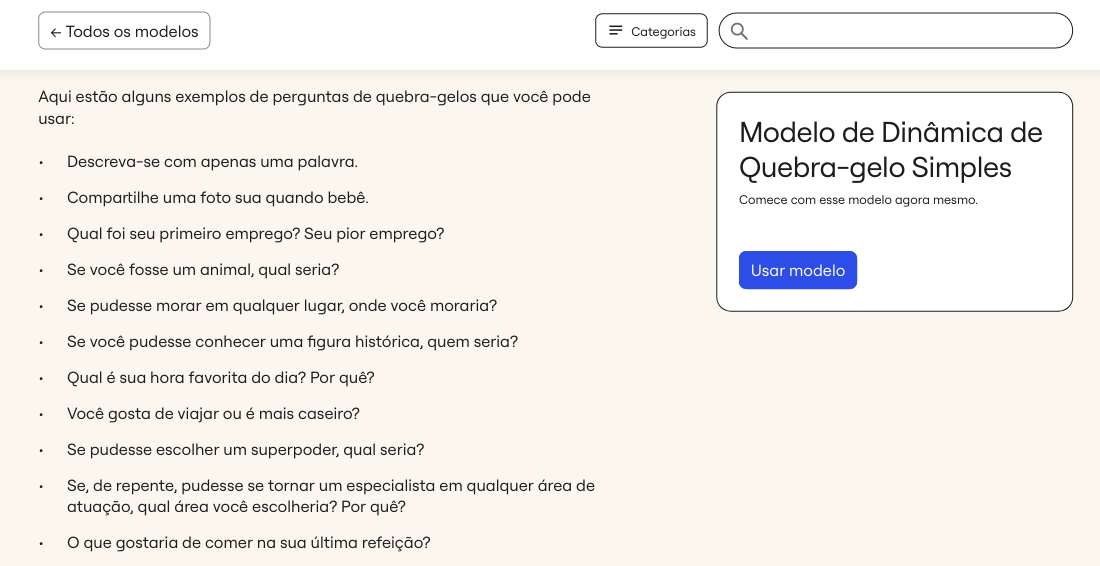
Task: Click the text Comece com esse modelo agora mesmo
Action: 858,200
